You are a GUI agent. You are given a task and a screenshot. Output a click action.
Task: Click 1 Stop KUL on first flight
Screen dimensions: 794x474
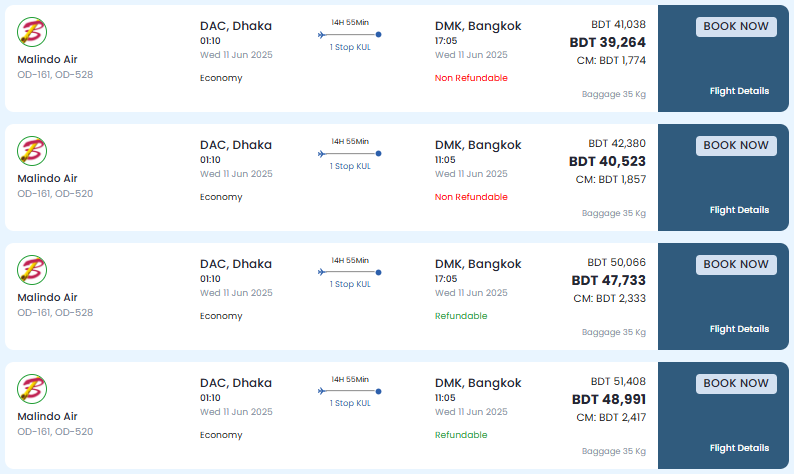click(350, 47)
